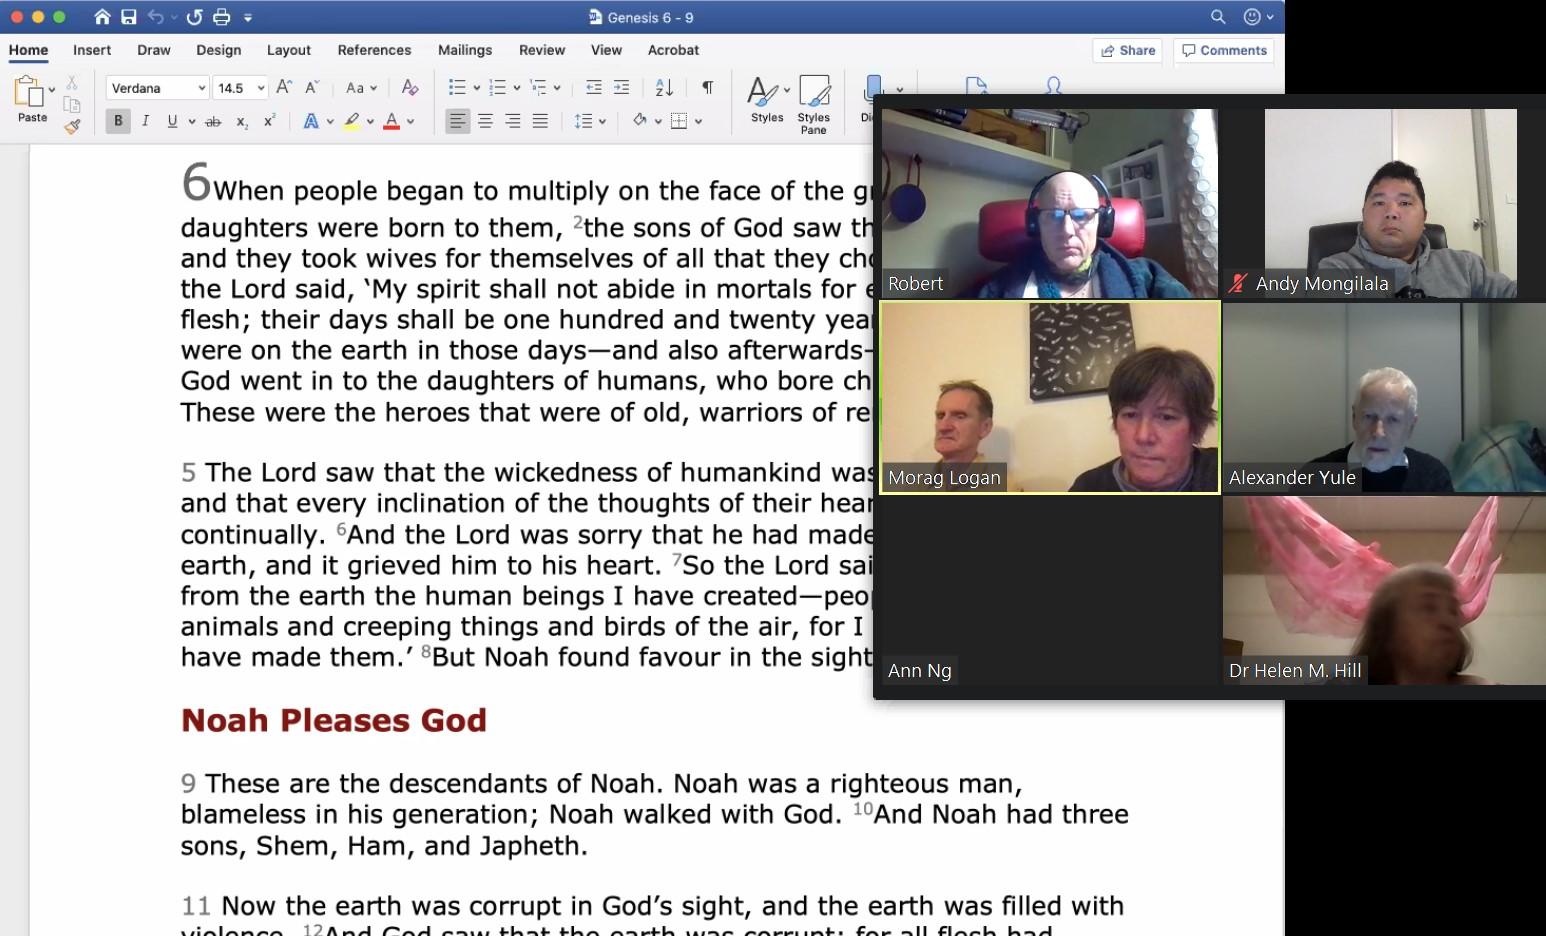The height and width of the screenshot is (936, 1546).
Task: Open line and paragraph spacing options
Action: pos(590,121)
